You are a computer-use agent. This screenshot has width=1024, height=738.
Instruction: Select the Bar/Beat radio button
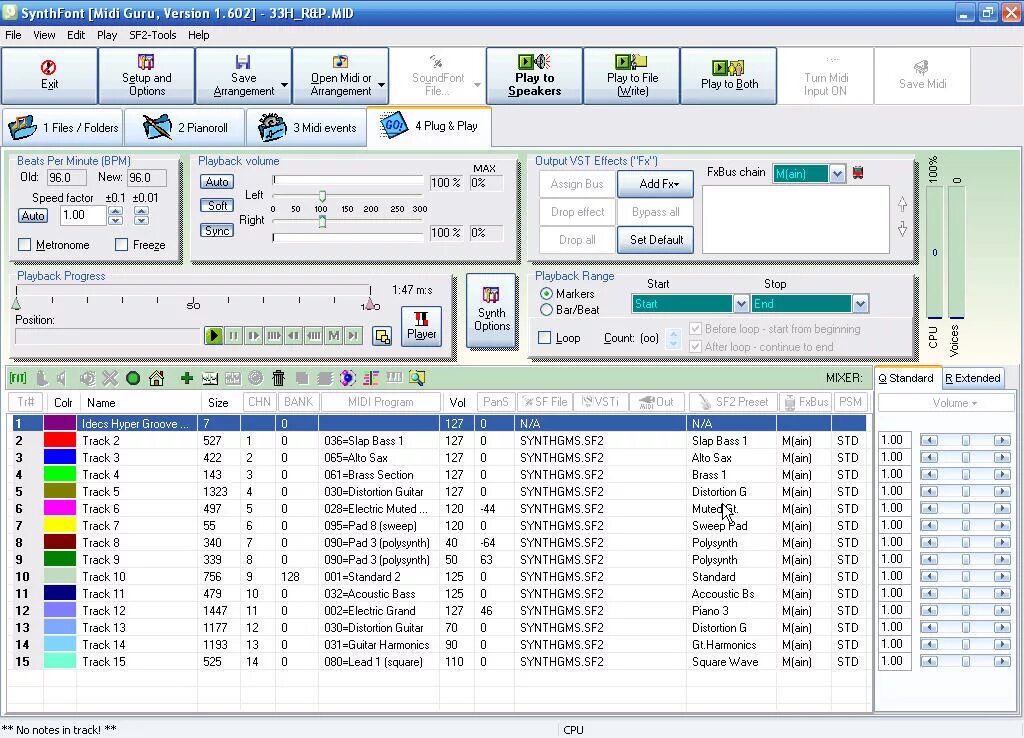(x=546, y=310)
